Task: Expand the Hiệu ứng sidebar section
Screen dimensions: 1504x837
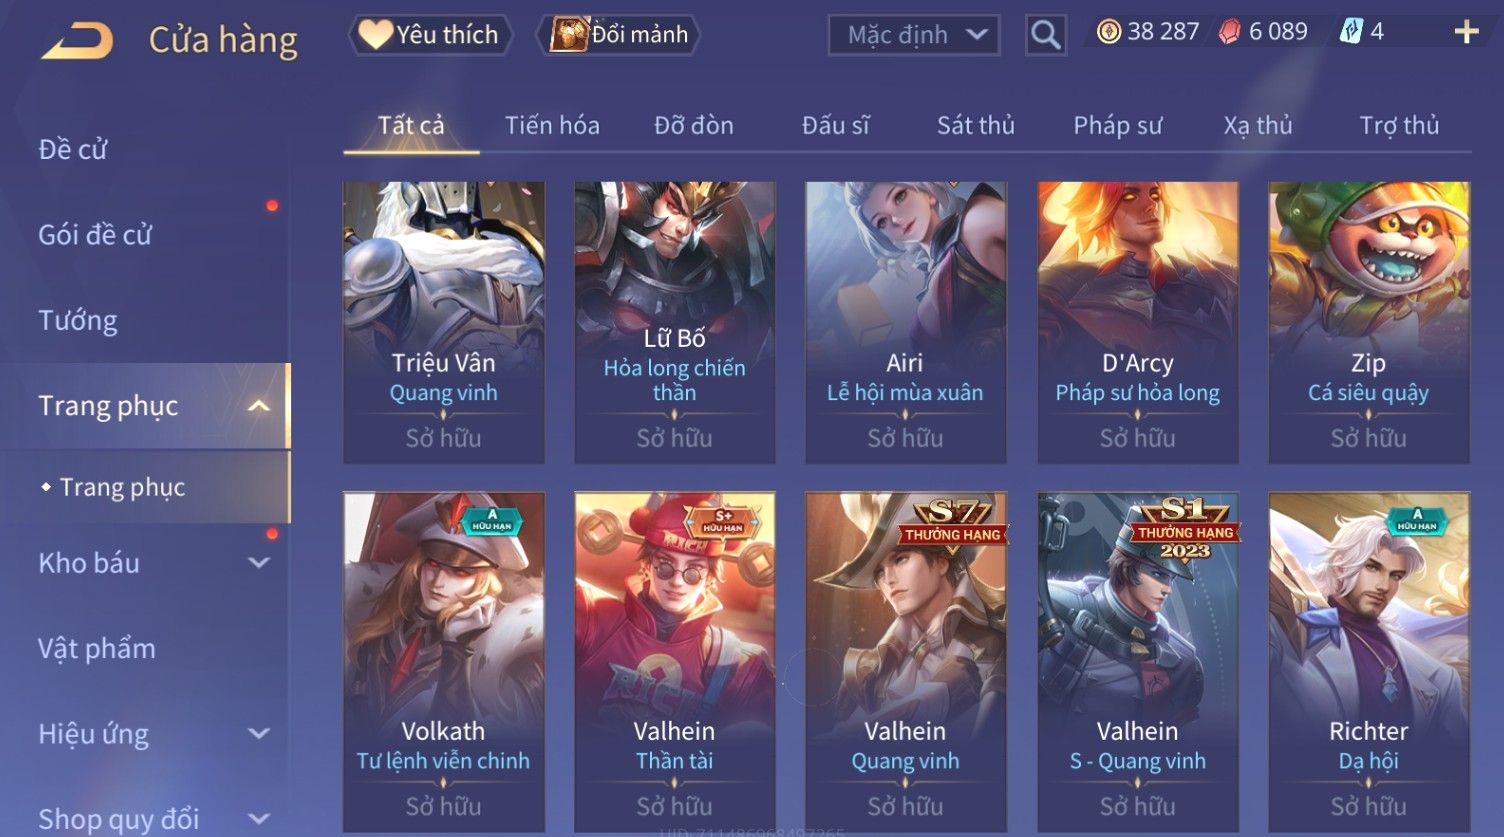Action: [x=258, y=734]
